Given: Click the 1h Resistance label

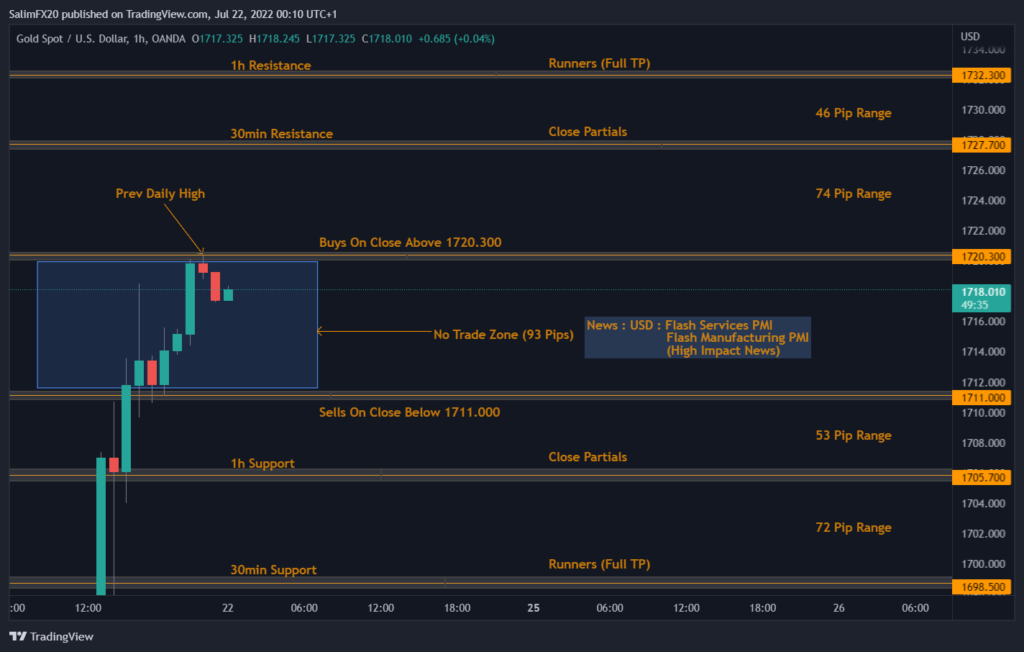Looking at the screenshot, I should pos(270,65).
